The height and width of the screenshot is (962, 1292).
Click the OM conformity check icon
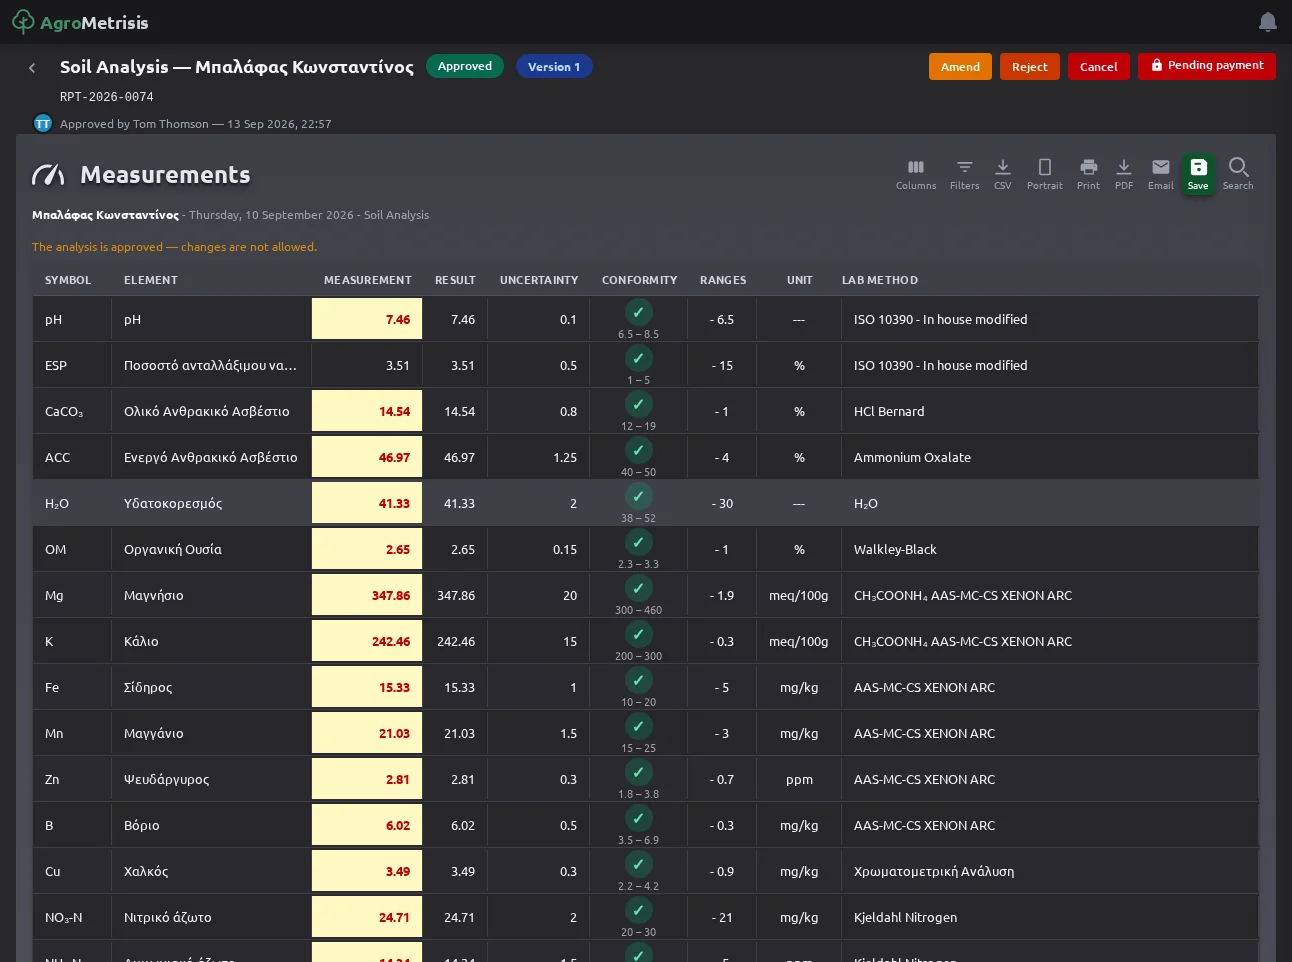pos(638,542)
